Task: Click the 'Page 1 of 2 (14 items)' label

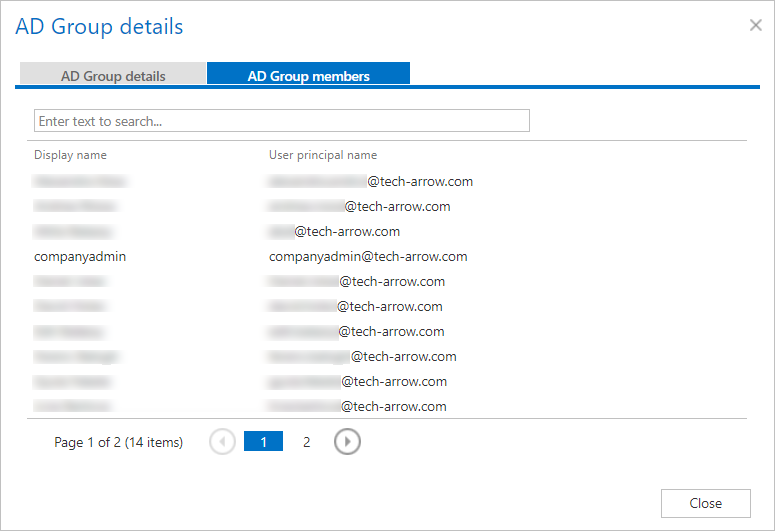Action: (x=118, y=442)
